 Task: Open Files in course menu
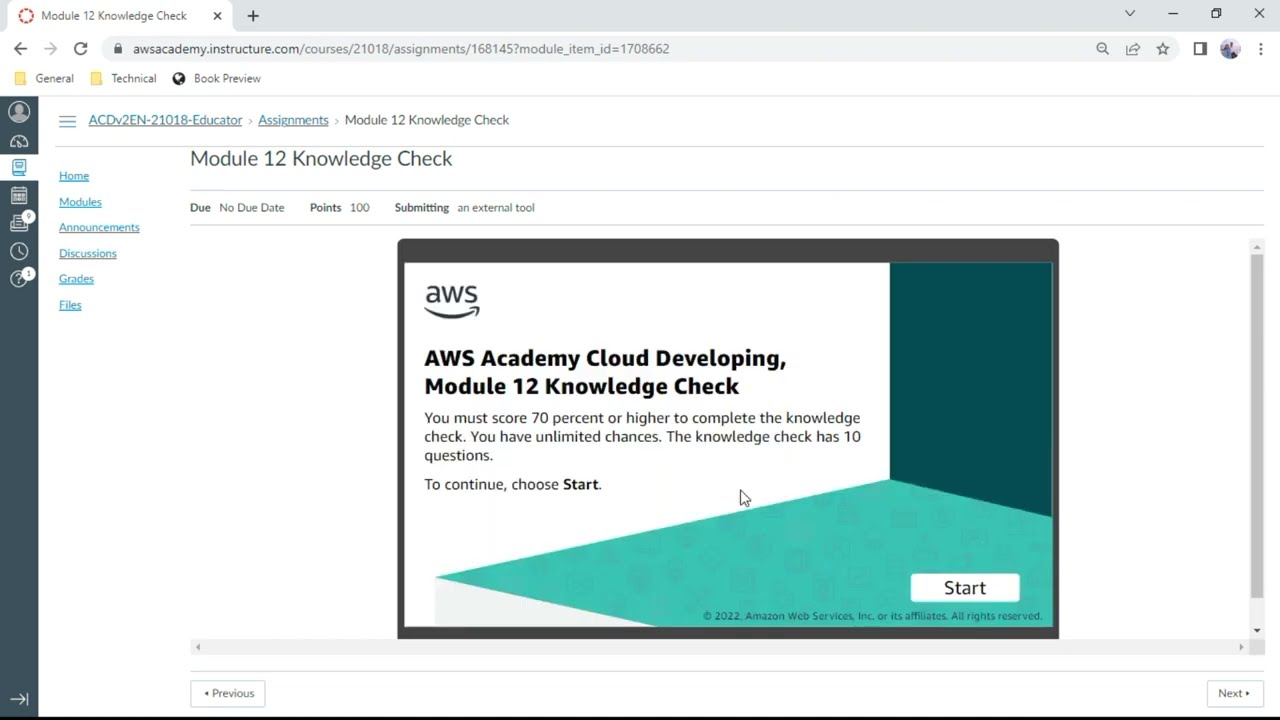70,305
